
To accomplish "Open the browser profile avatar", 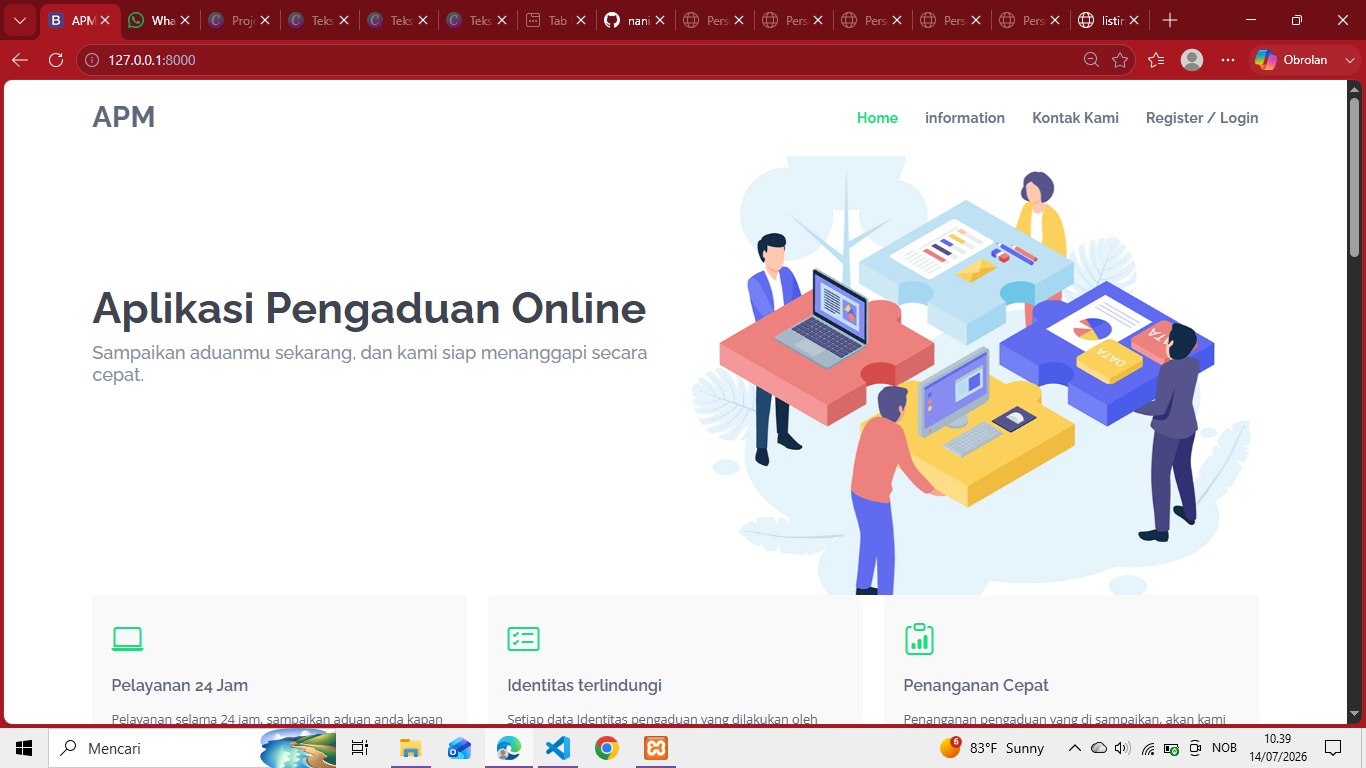I will (1192, 60).
